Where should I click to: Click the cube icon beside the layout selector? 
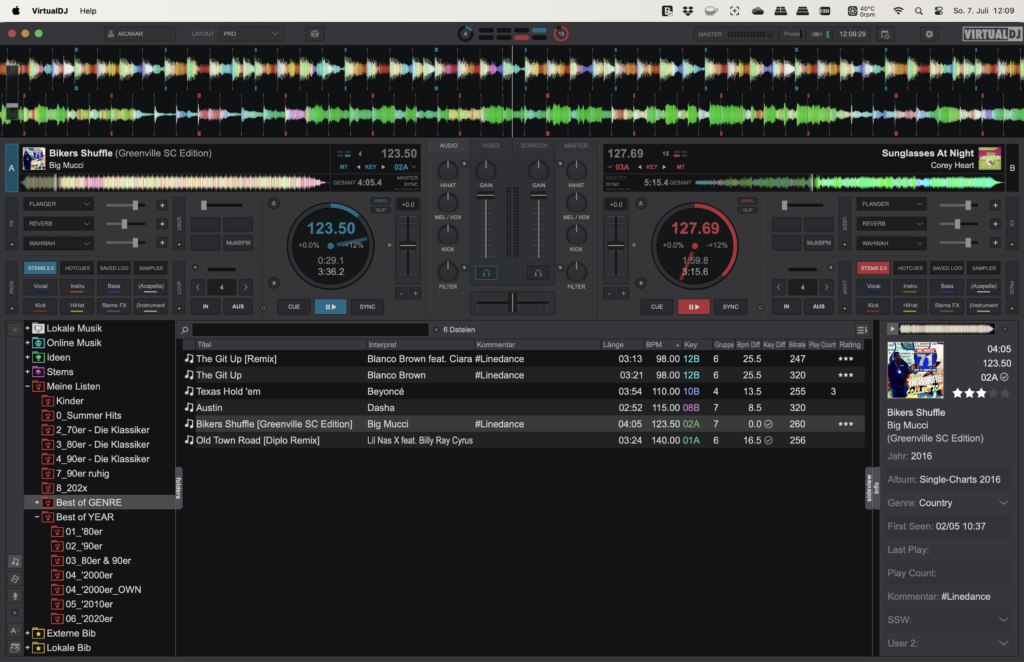pyautogui.click(x=315, y=34)
